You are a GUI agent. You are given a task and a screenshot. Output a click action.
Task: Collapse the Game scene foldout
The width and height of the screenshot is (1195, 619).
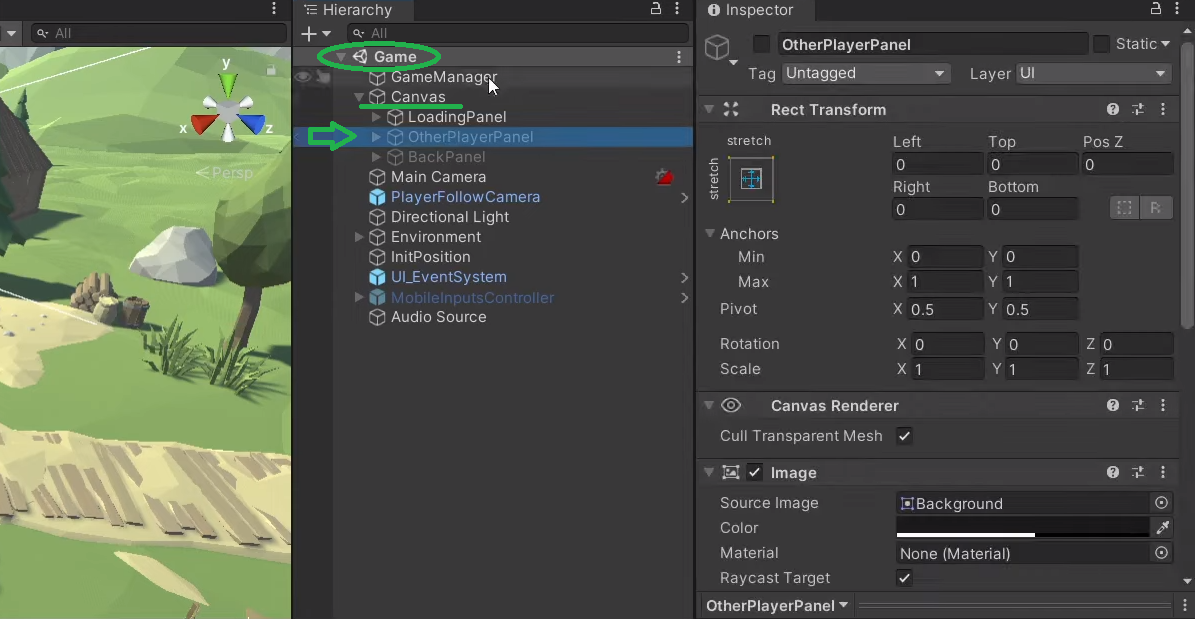pos(341,57)
